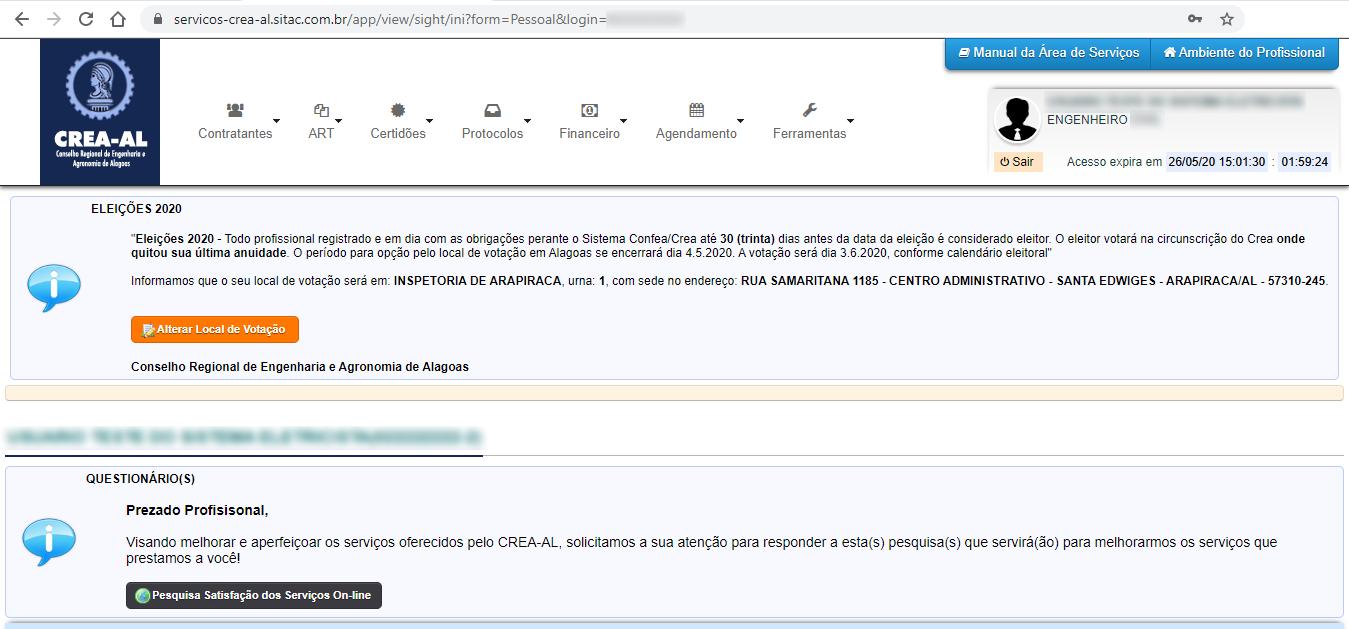Click Alterar Local de Votação button
1349x629 pixels.
[215, 329]
